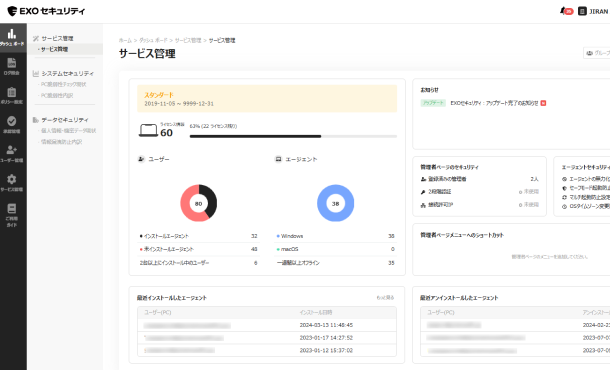Click the red new badge beside the update notice
The image size is (610, 370).
(x=543, y=103)
